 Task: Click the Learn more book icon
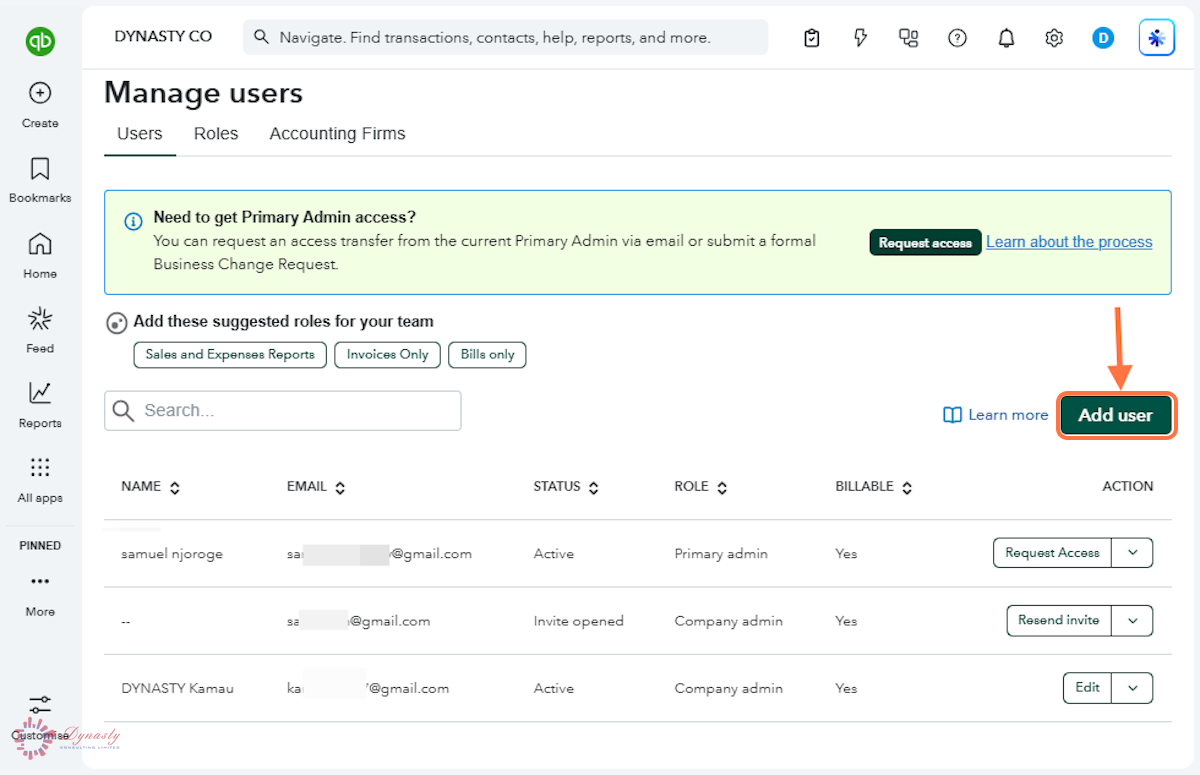(953, 415)
